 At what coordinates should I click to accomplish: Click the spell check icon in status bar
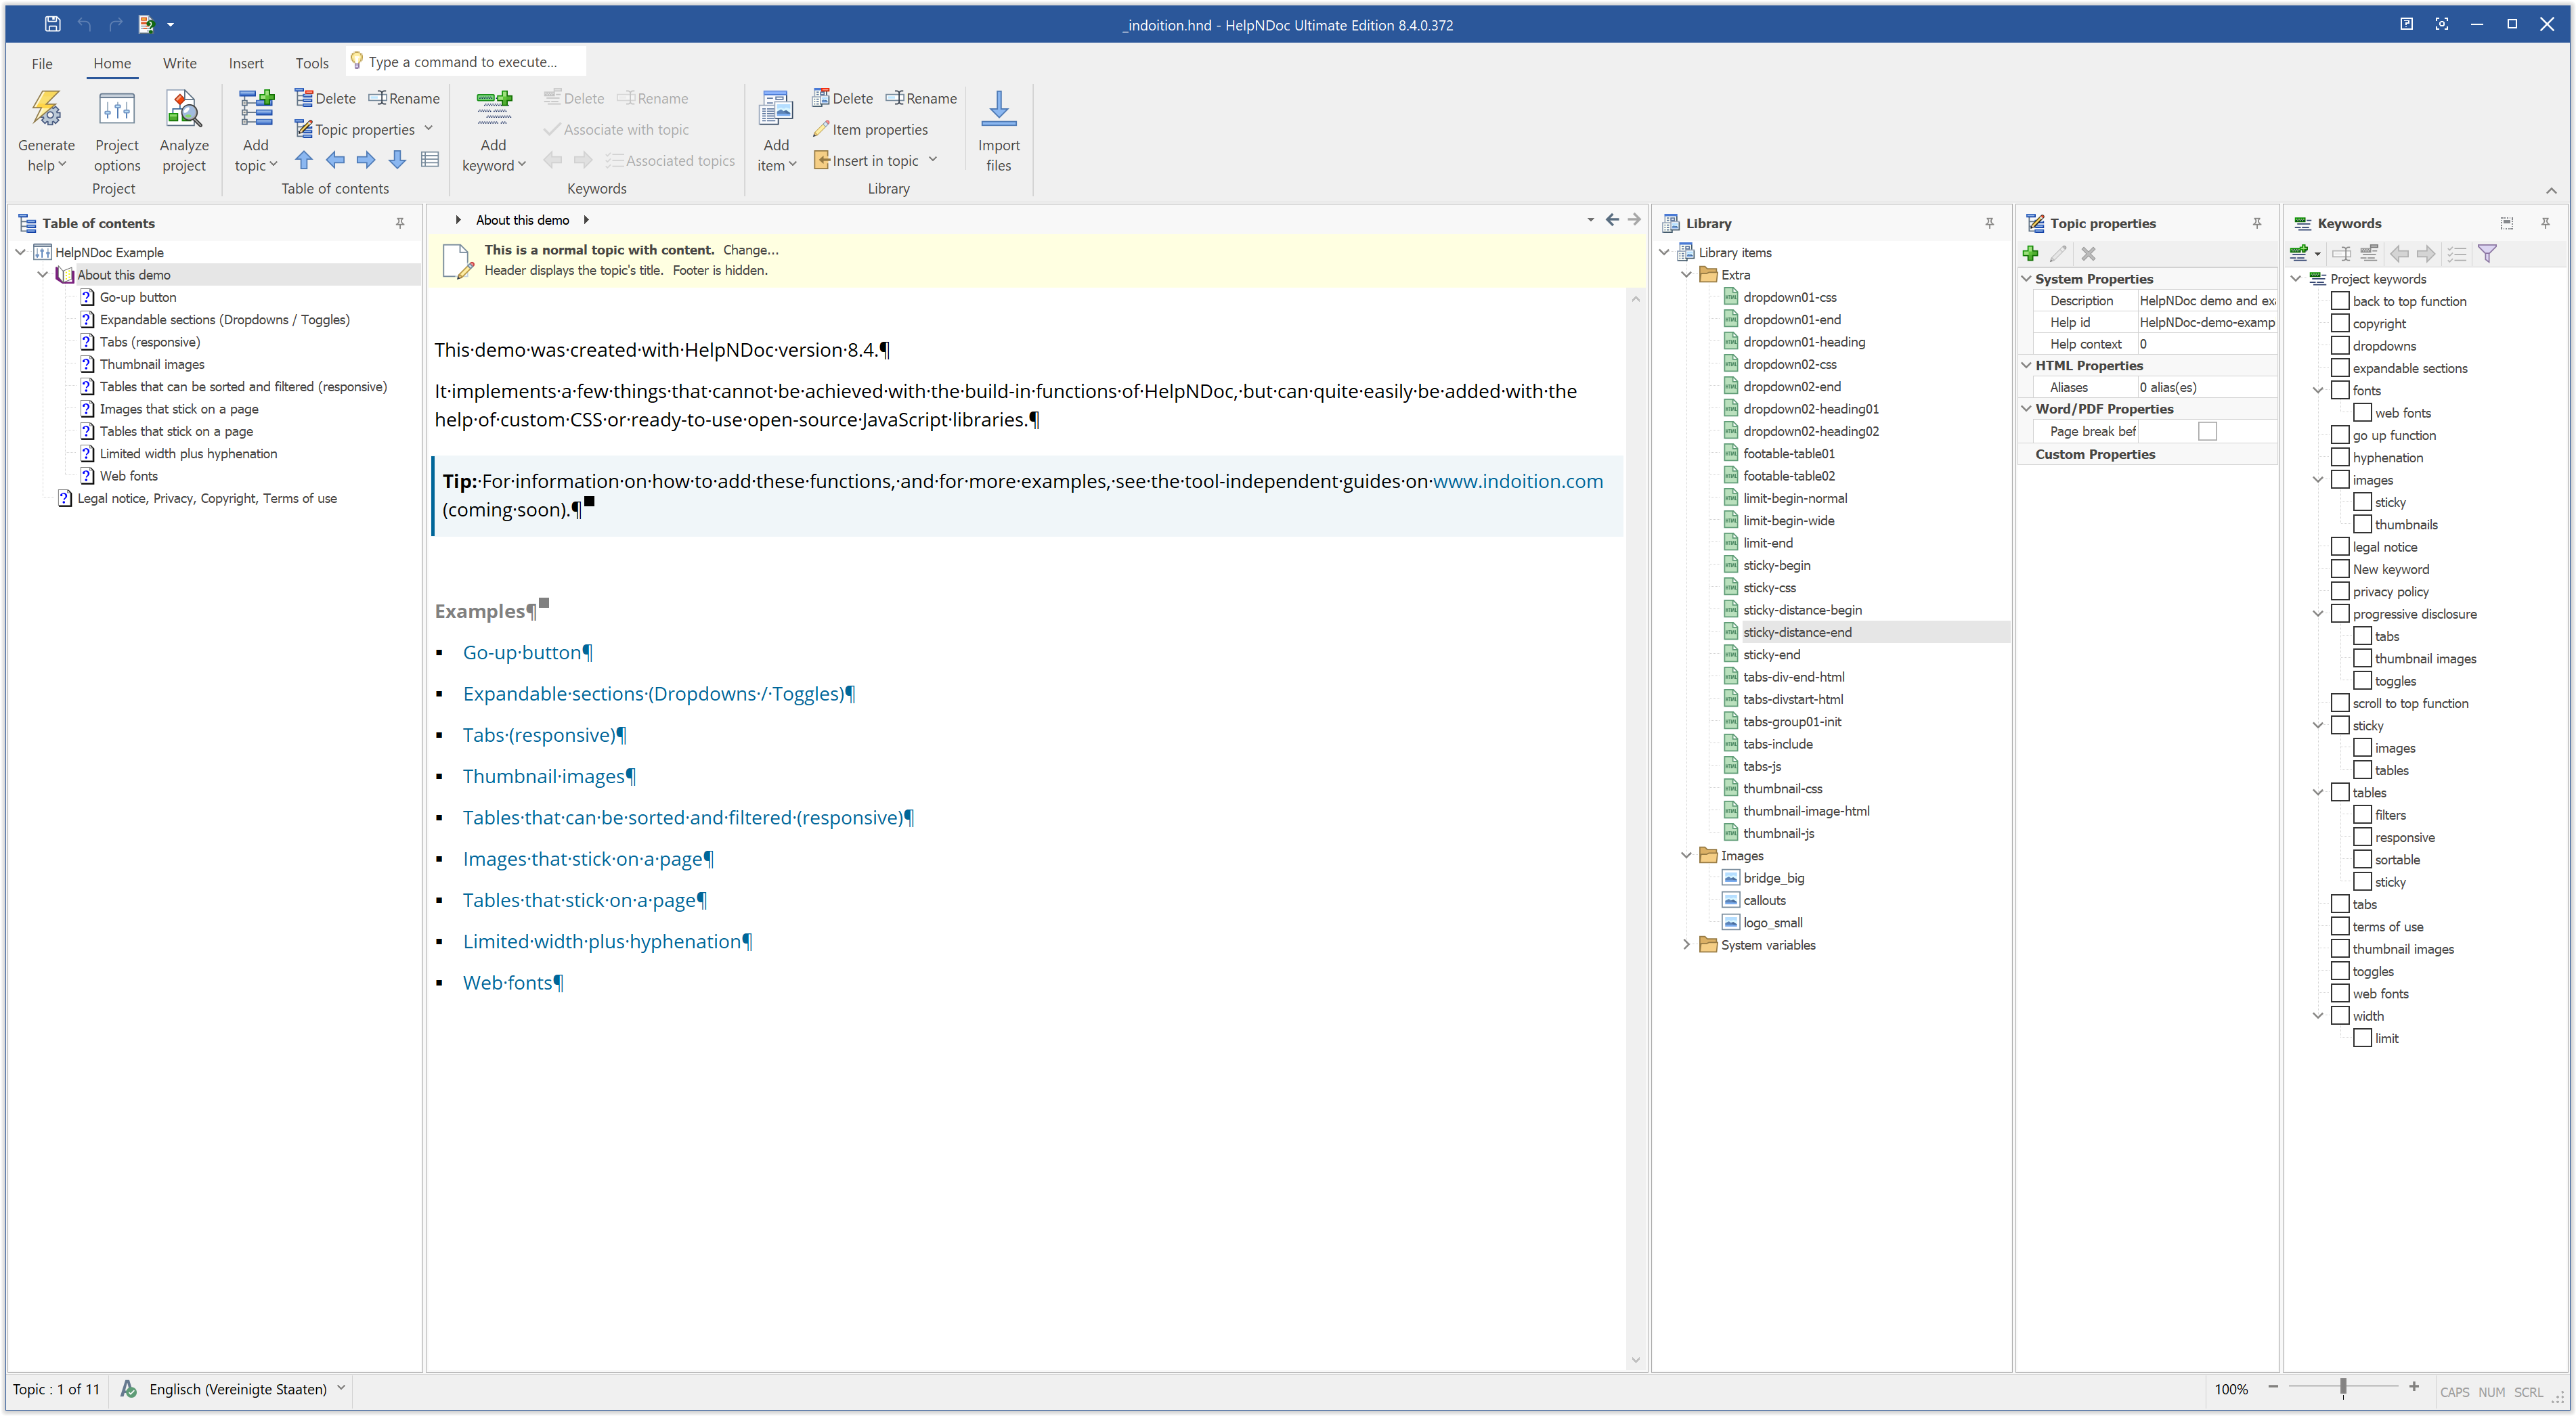click(x=129, y=1389)
